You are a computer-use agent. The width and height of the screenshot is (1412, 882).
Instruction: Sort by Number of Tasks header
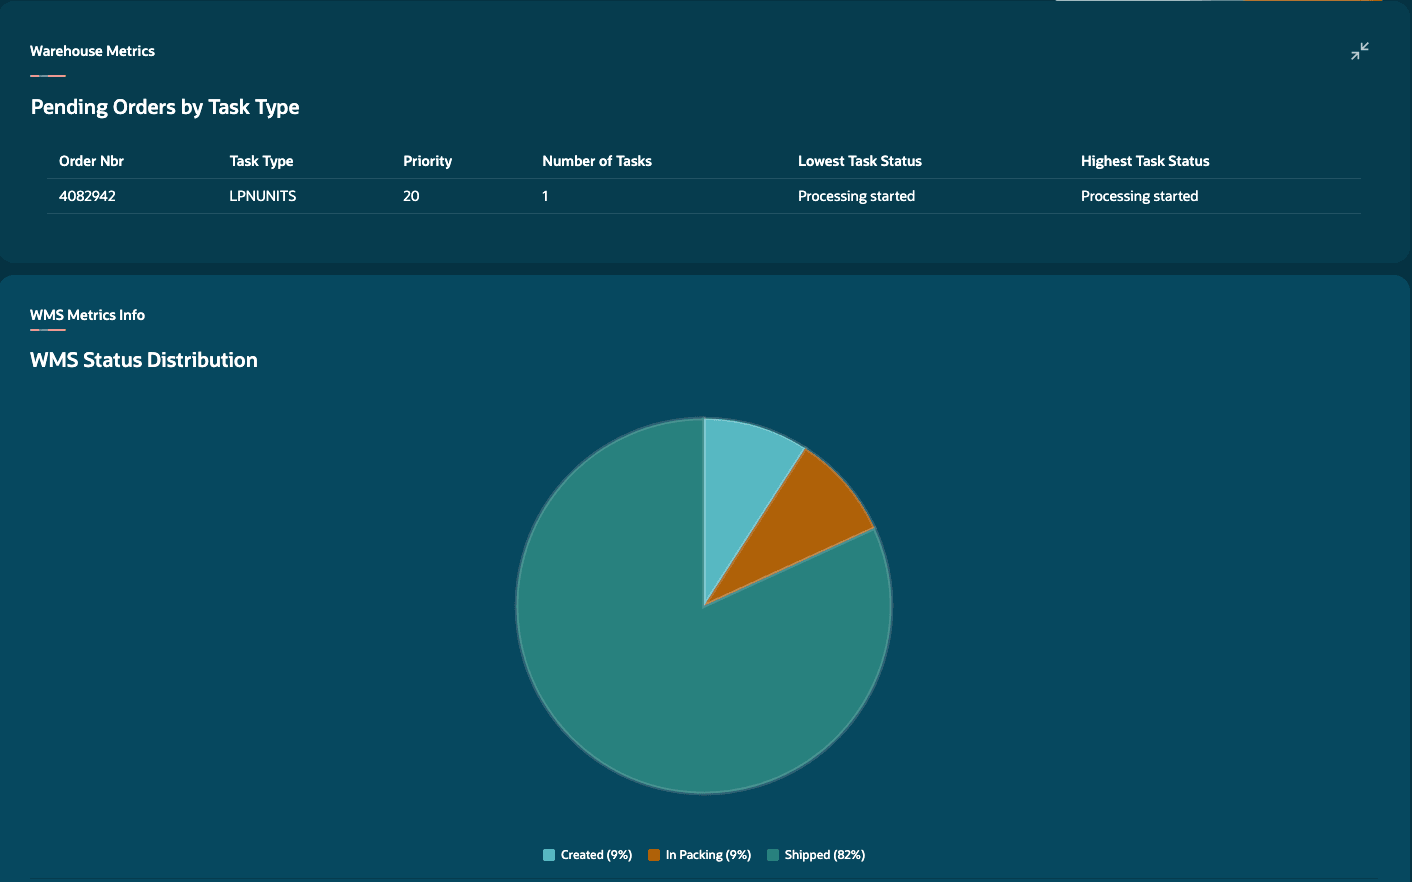(x=597, y=161)
